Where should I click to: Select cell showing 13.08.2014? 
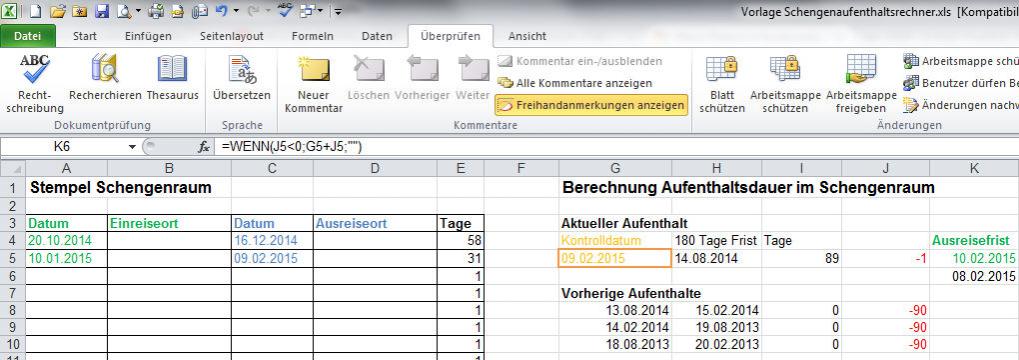click(615, 310)
